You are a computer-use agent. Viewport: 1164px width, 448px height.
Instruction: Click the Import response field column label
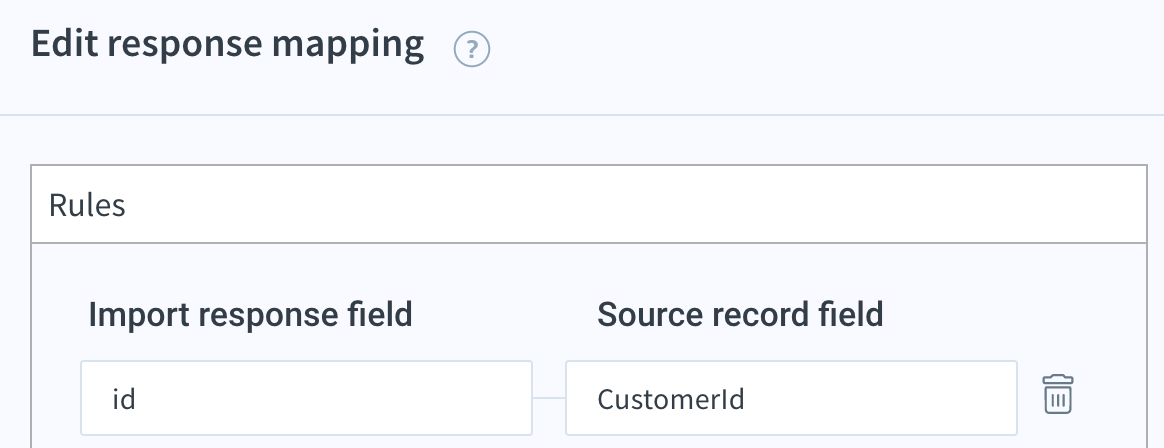[250, 314]
